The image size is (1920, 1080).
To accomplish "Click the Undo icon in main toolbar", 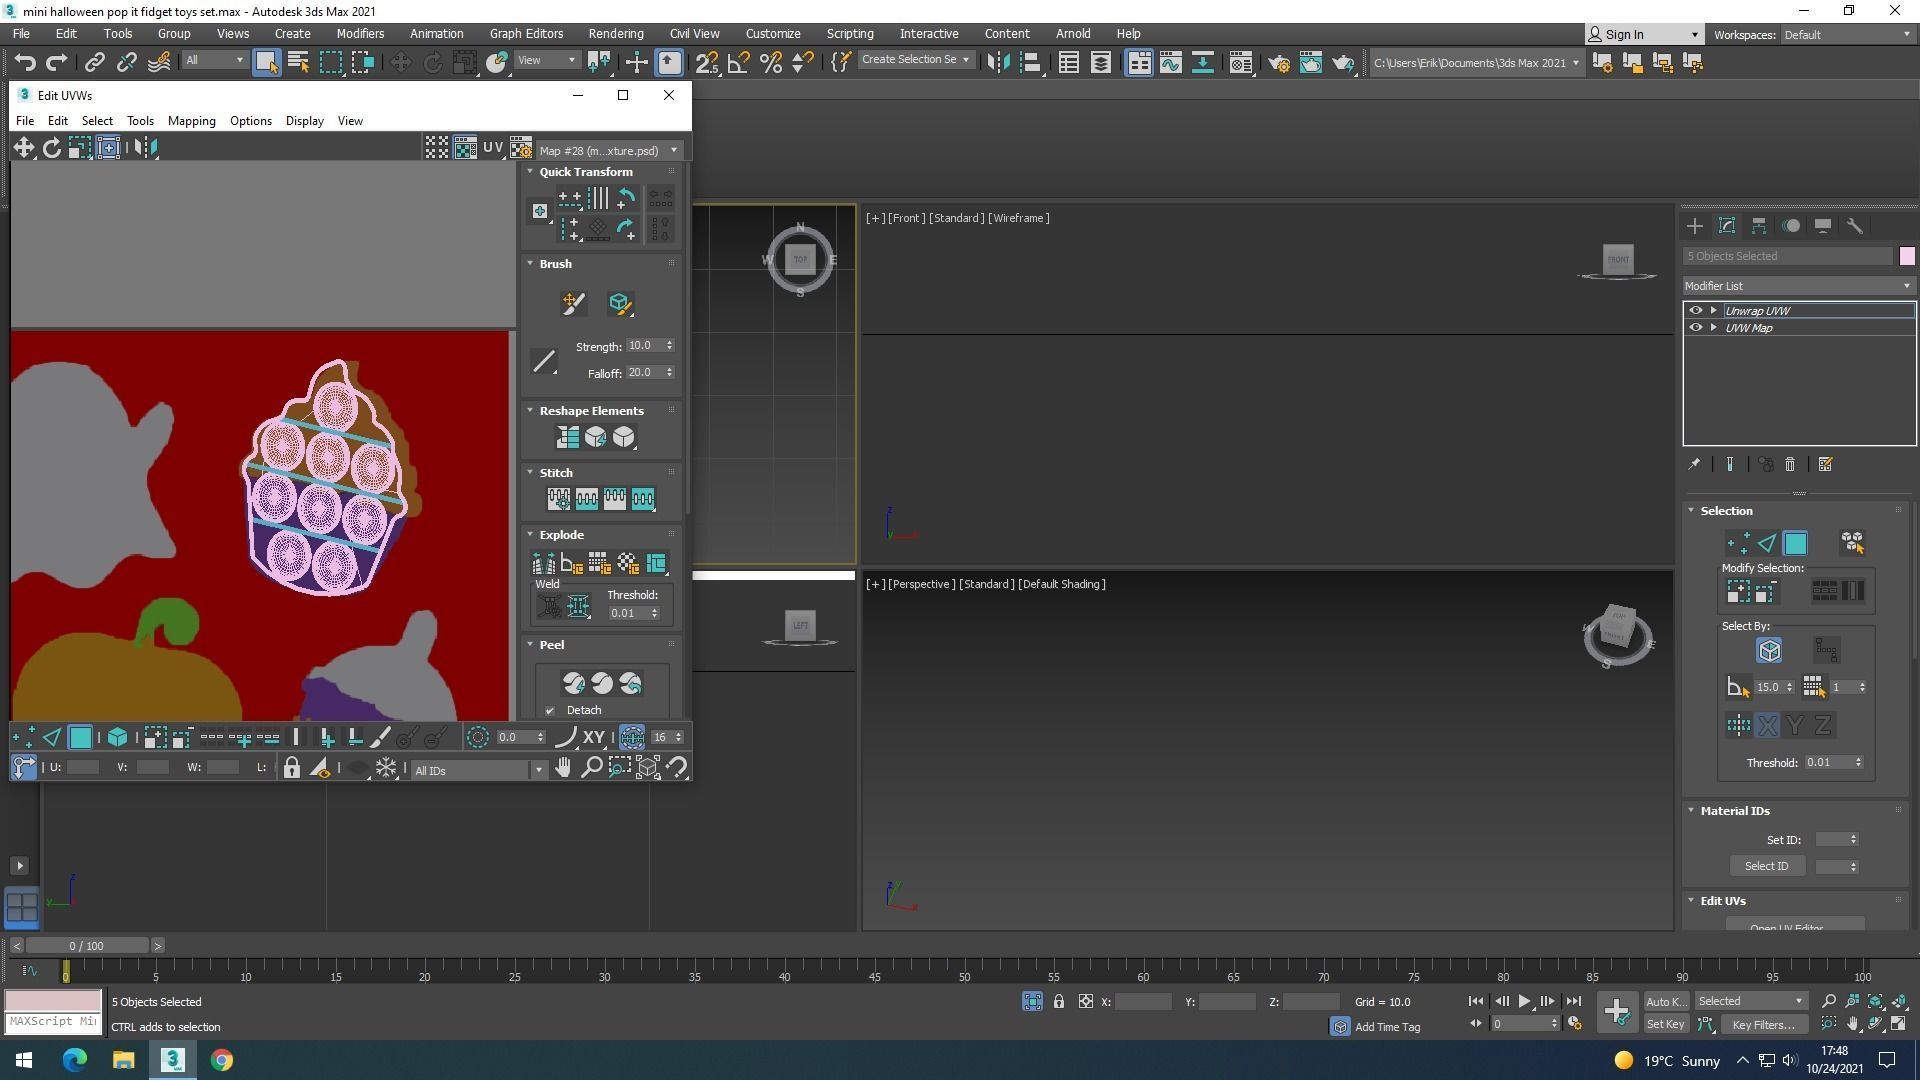I will (x=25, y=62).
